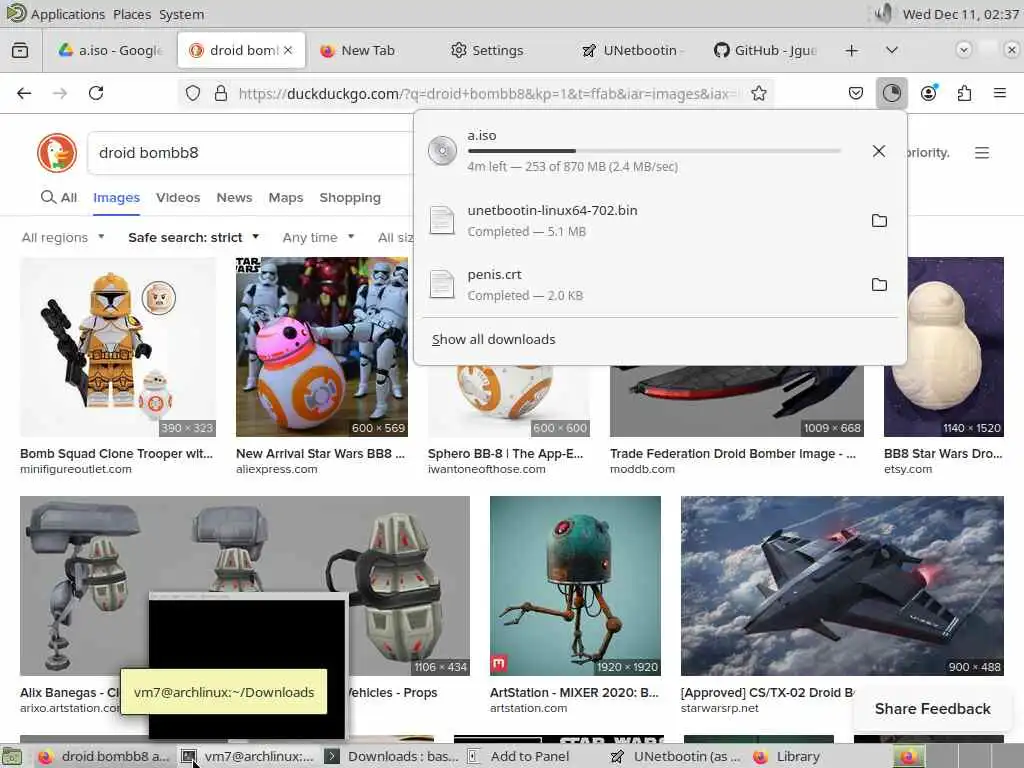Image resolution: width=1024 pixels, height=768 pixels.
Task: Open the tracking protection shield icon
Action: click(x=193, y=93)
